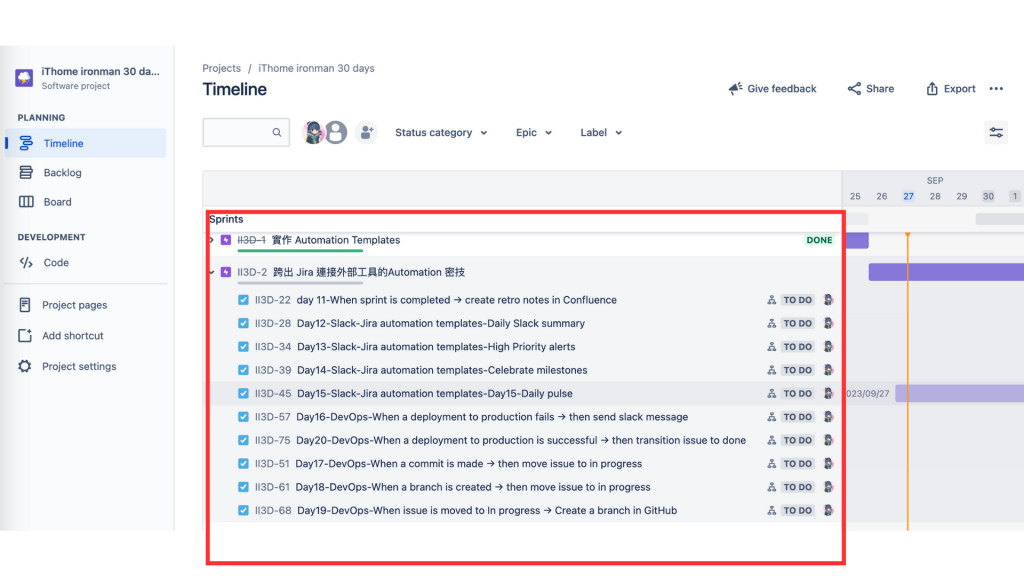Click the task checkbox icon of II3D-39

point(243,370)
